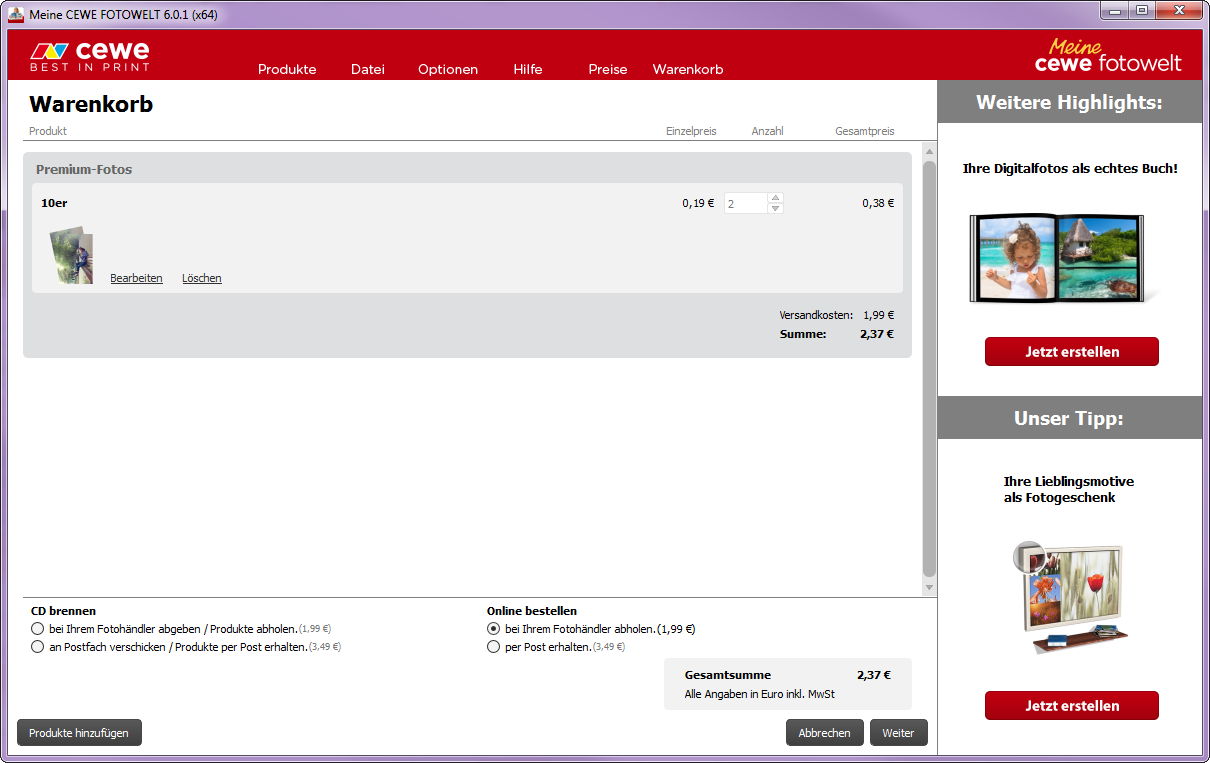
Task: Open the Optionen menu
Action: point(448,69)
